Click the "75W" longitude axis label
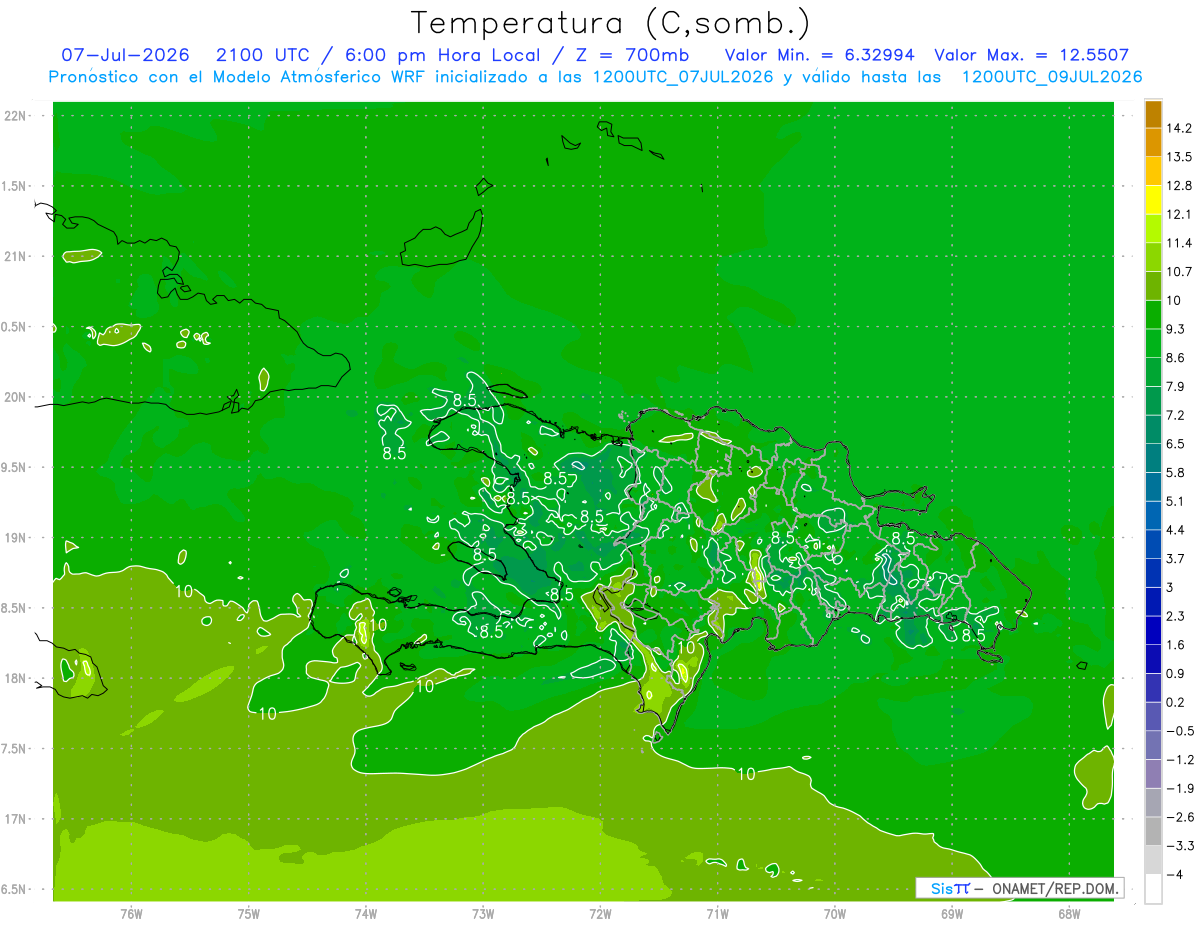The width and height of the screenshot is (1200, 927). 249,915
